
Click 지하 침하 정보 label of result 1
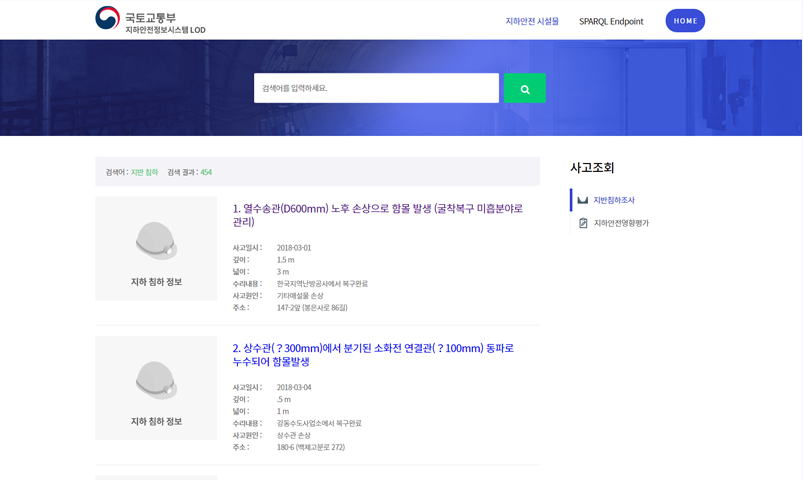pos(156,282)
